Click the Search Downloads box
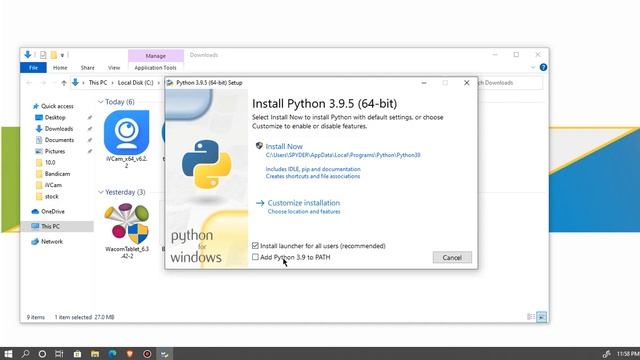Screen dimensions: 640x360 (x=510, y=83)
